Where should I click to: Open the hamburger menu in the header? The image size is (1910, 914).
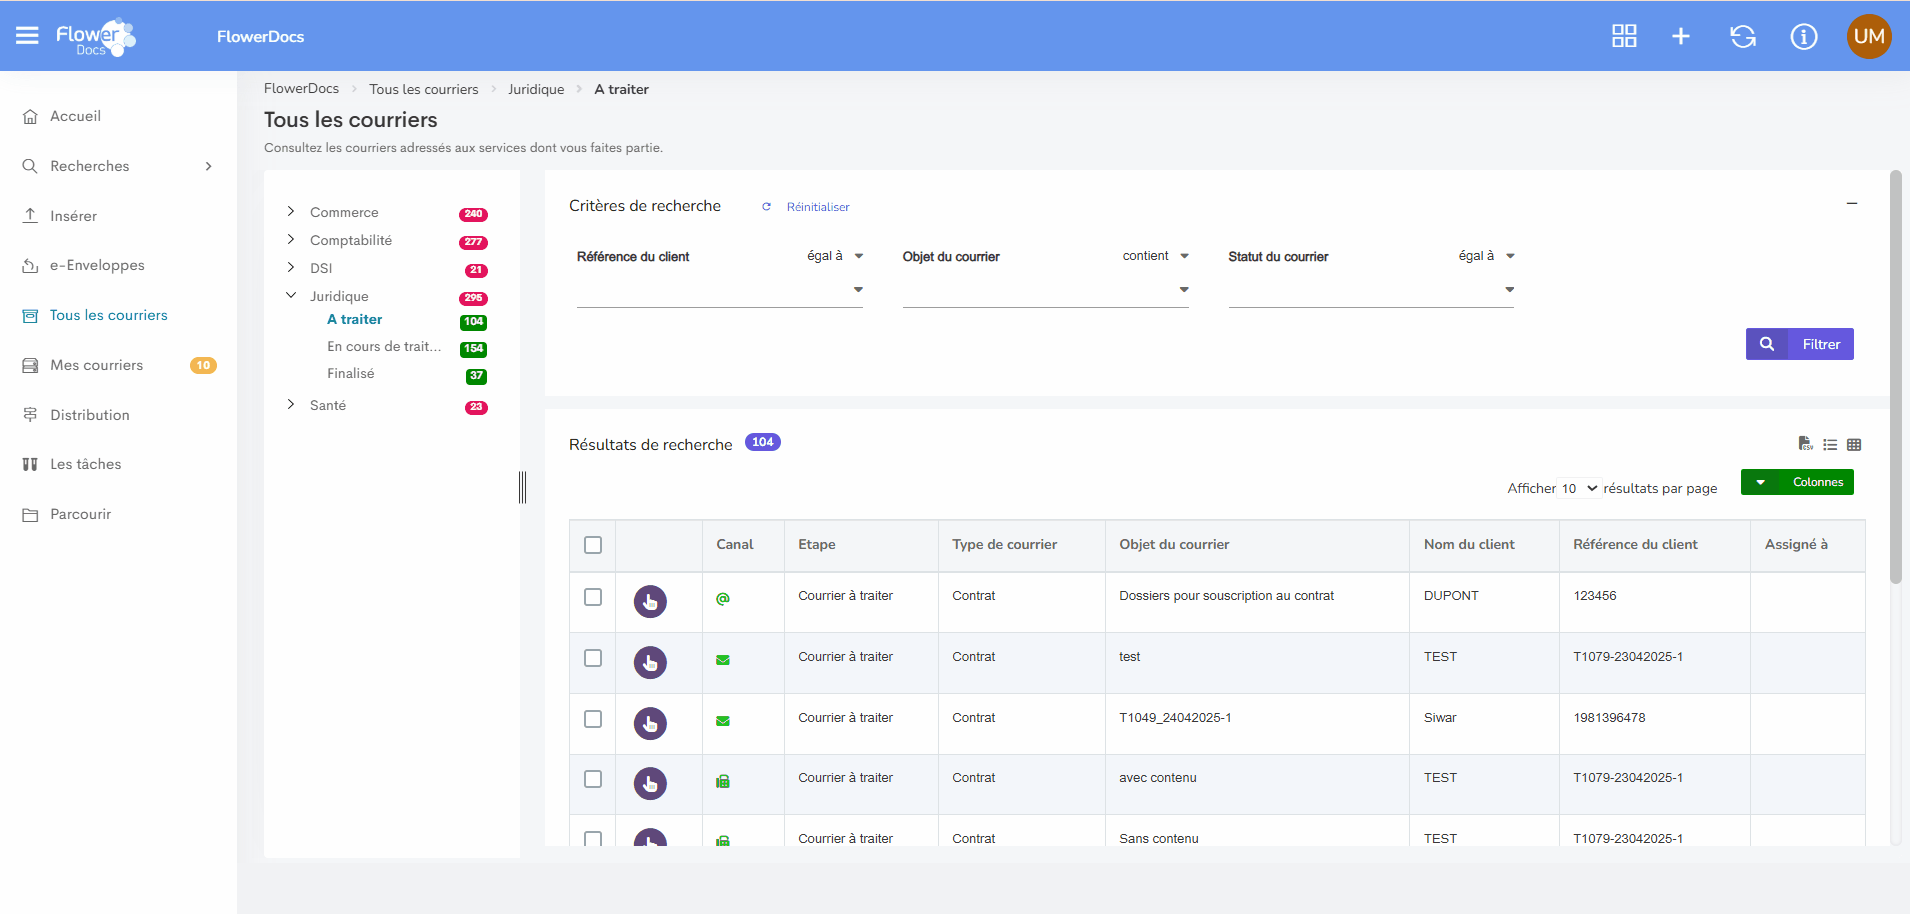(x=27, y=36)
